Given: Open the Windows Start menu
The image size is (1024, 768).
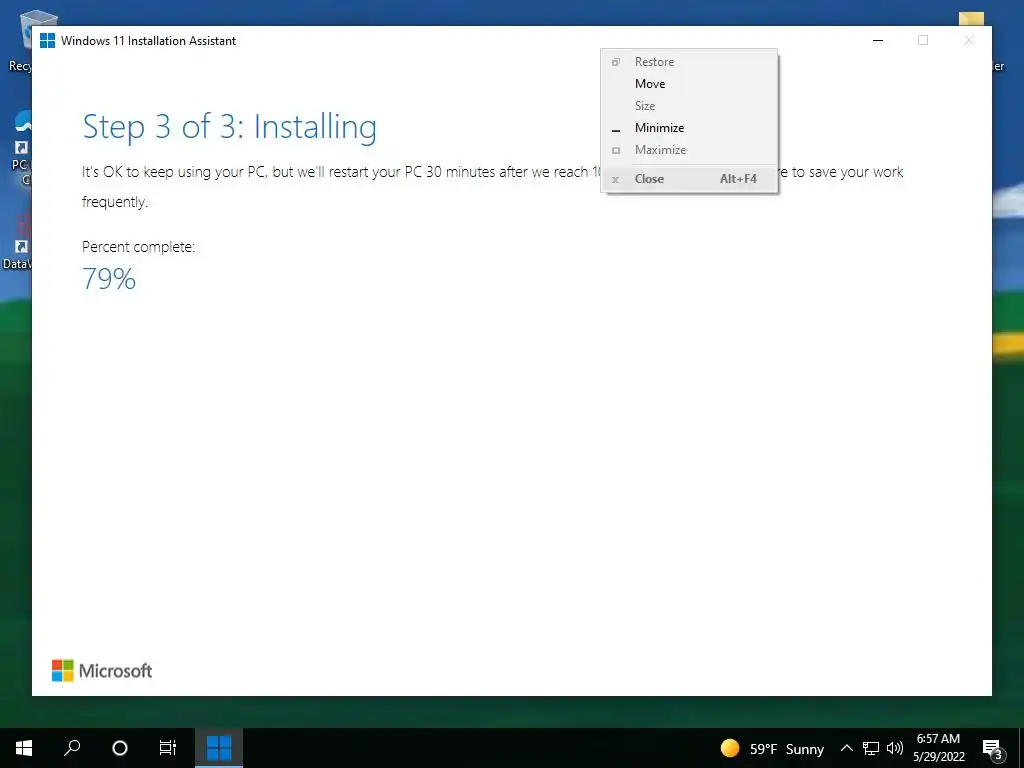Looking at the screenshot, I should click(x=24, y=748).
